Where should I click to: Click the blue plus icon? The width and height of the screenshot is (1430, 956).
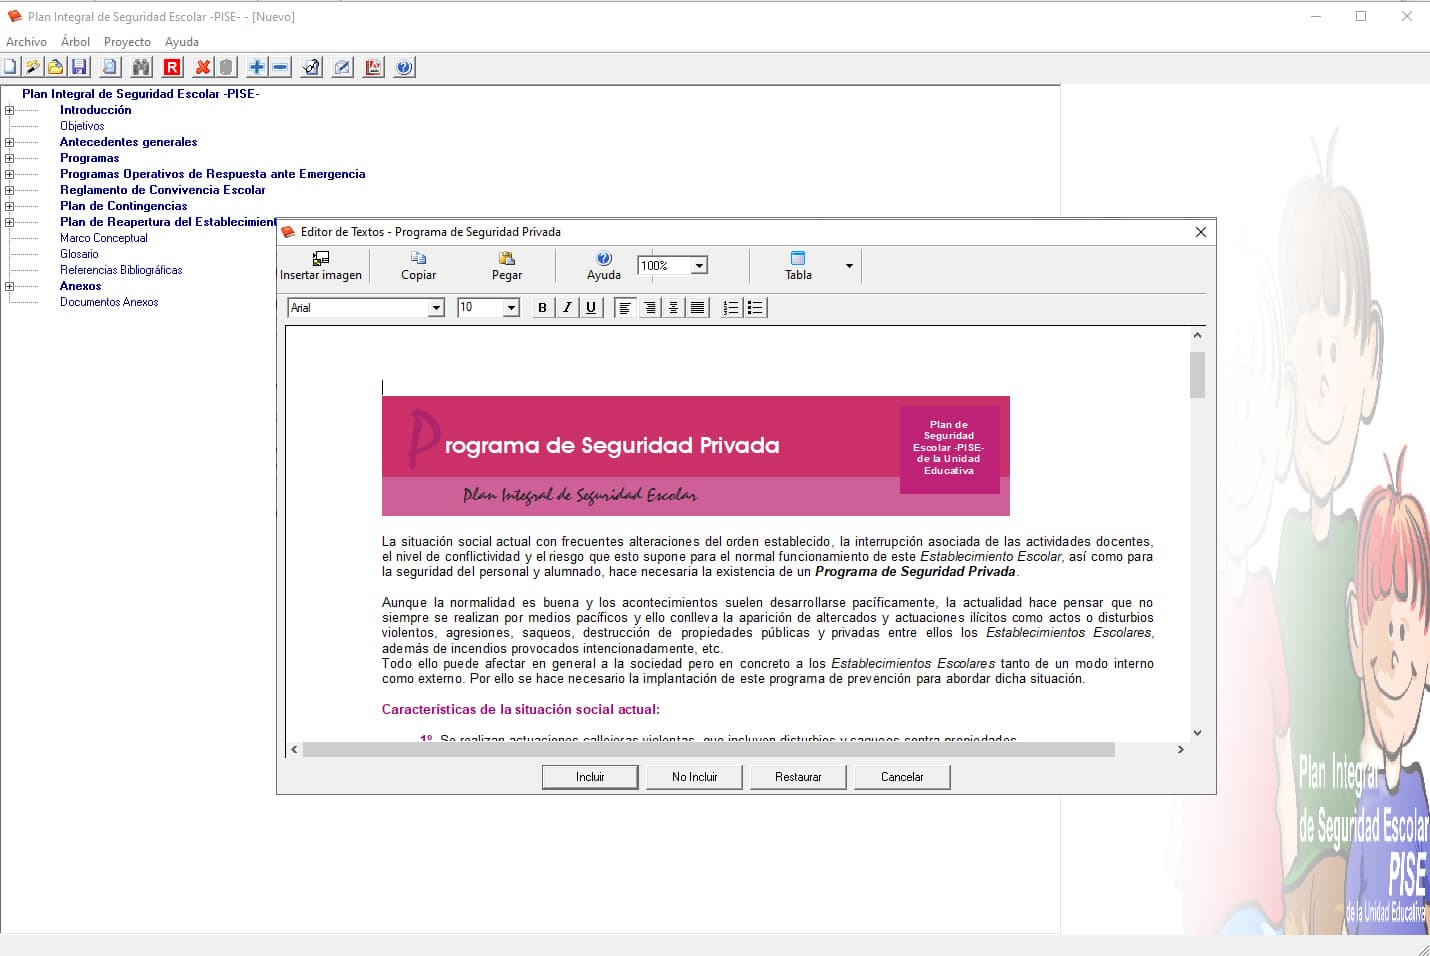click(x=257, y=67)
